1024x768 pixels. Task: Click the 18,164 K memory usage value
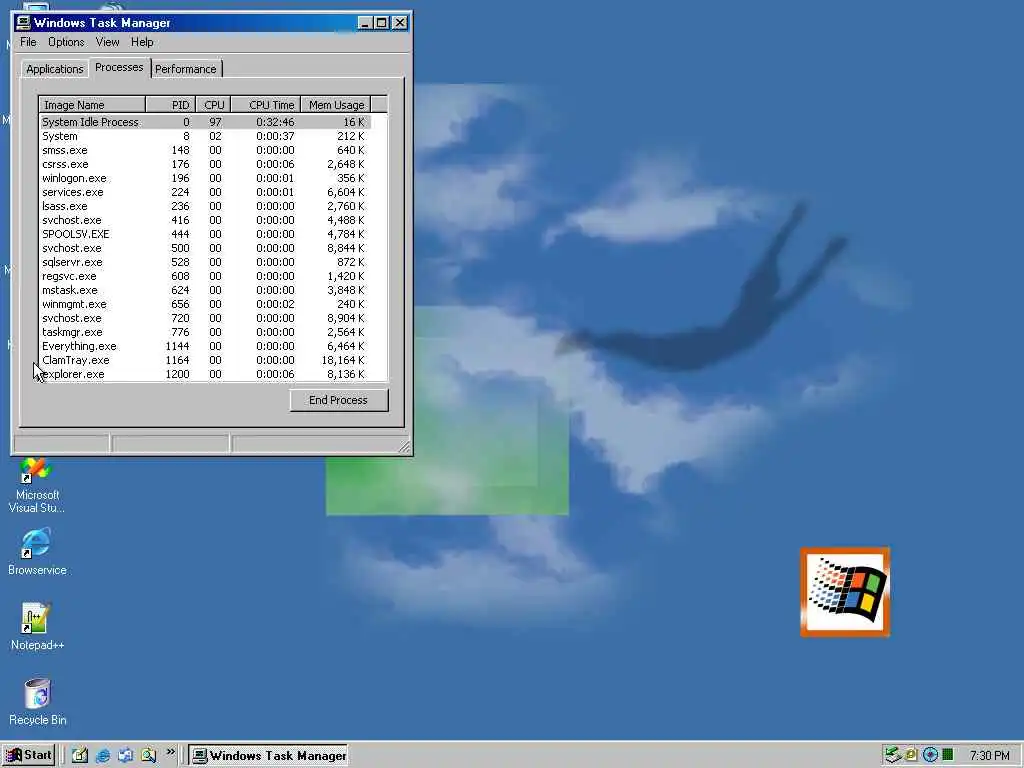click(343, 360)
